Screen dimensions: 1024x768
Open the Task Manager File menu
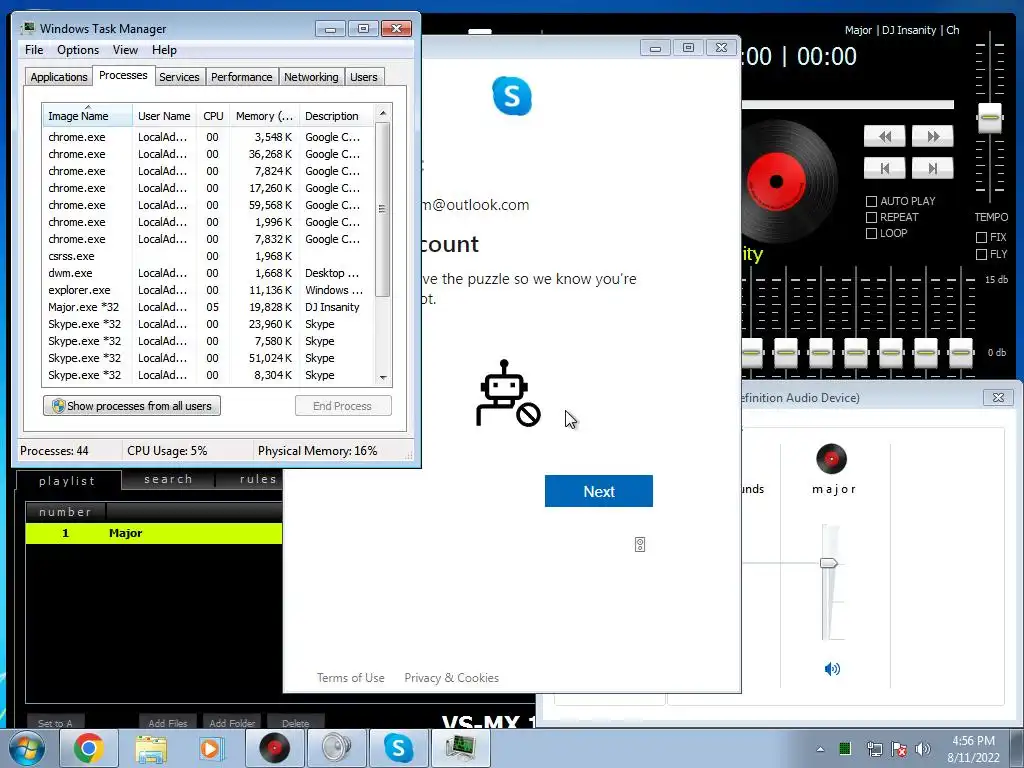click(34, 50)
